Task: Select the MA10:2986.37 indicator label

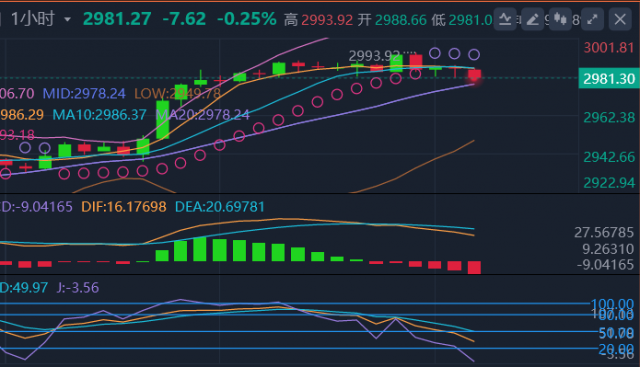Action: [99, 115]
